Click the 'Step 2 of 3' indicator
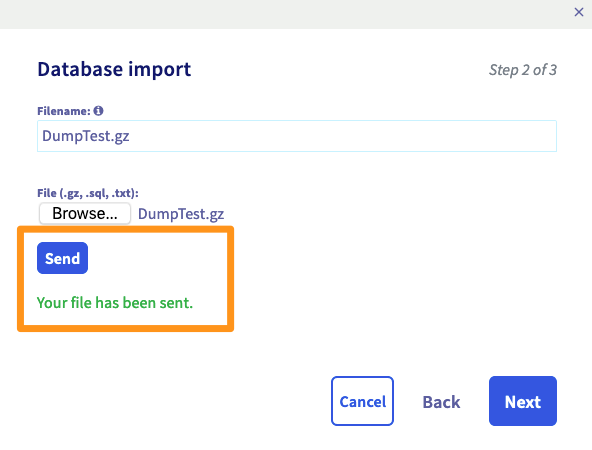The width and height of the screenshot is (592, 450). (523, 70)
